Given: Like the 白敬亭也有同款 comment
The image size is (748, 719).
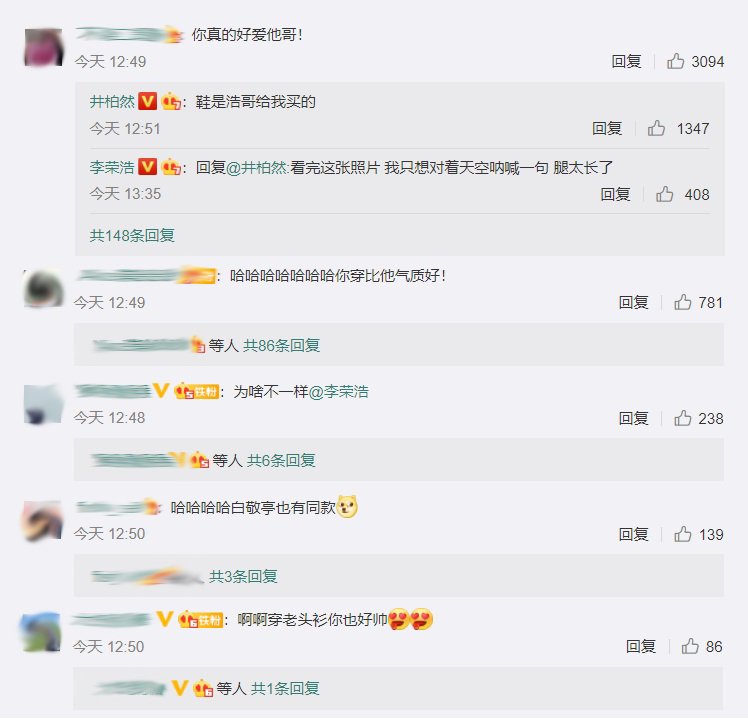Looking at the screenshot, I should pos(683,534).
